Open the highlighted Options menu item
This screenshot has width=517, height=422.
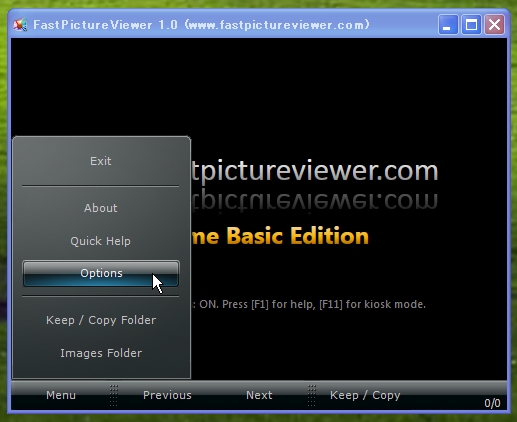[x=101, y=273]
